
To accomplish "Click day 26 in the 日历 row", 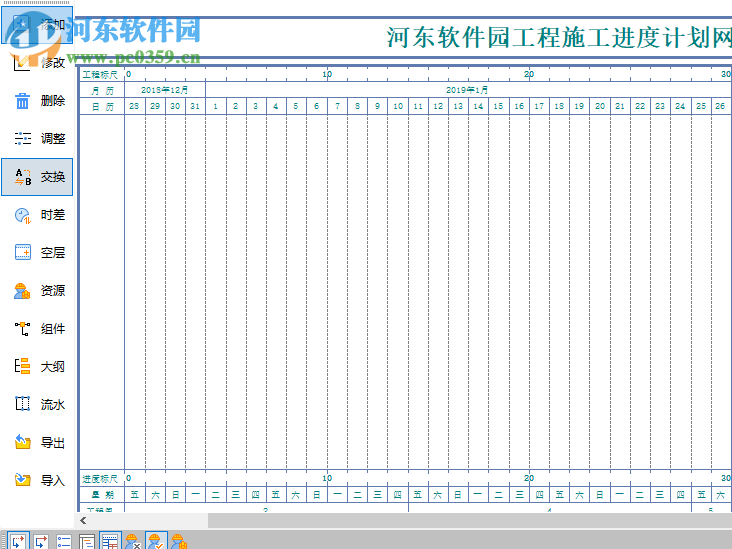I will (x=720, y=106).
